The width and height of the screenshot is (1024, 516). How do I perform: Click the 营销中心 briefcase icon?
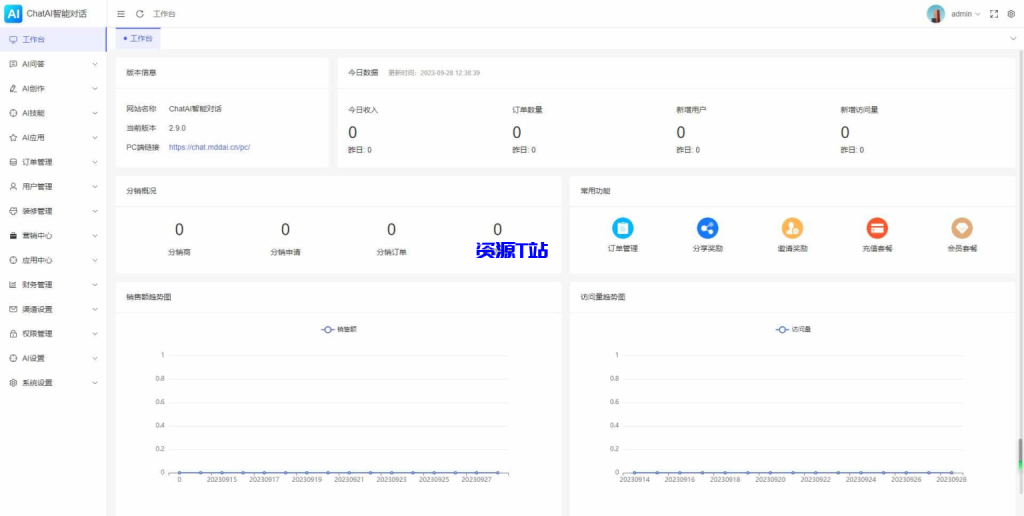pyautogui.click(x=13, y=236)
